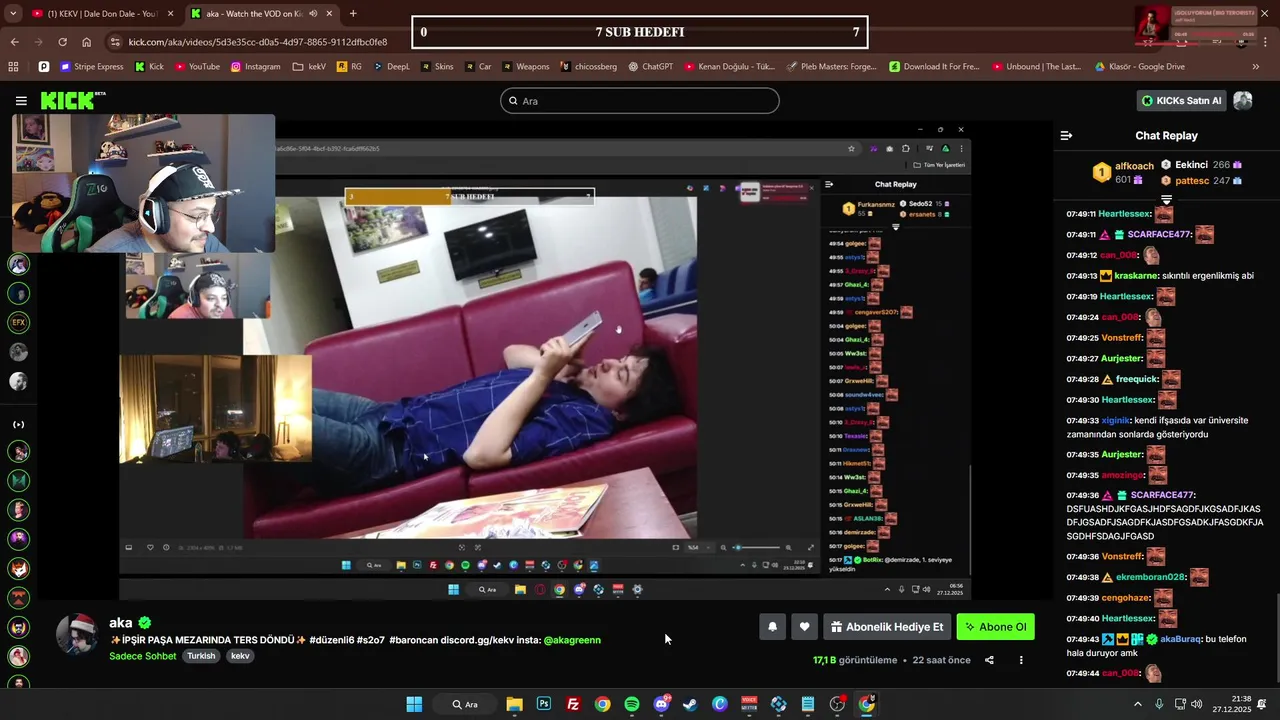Image resolution: width=1280 pixels, height=720 pixels.
Task: Open aka's channel avatar with Santa hat
Action: point(77,634)
